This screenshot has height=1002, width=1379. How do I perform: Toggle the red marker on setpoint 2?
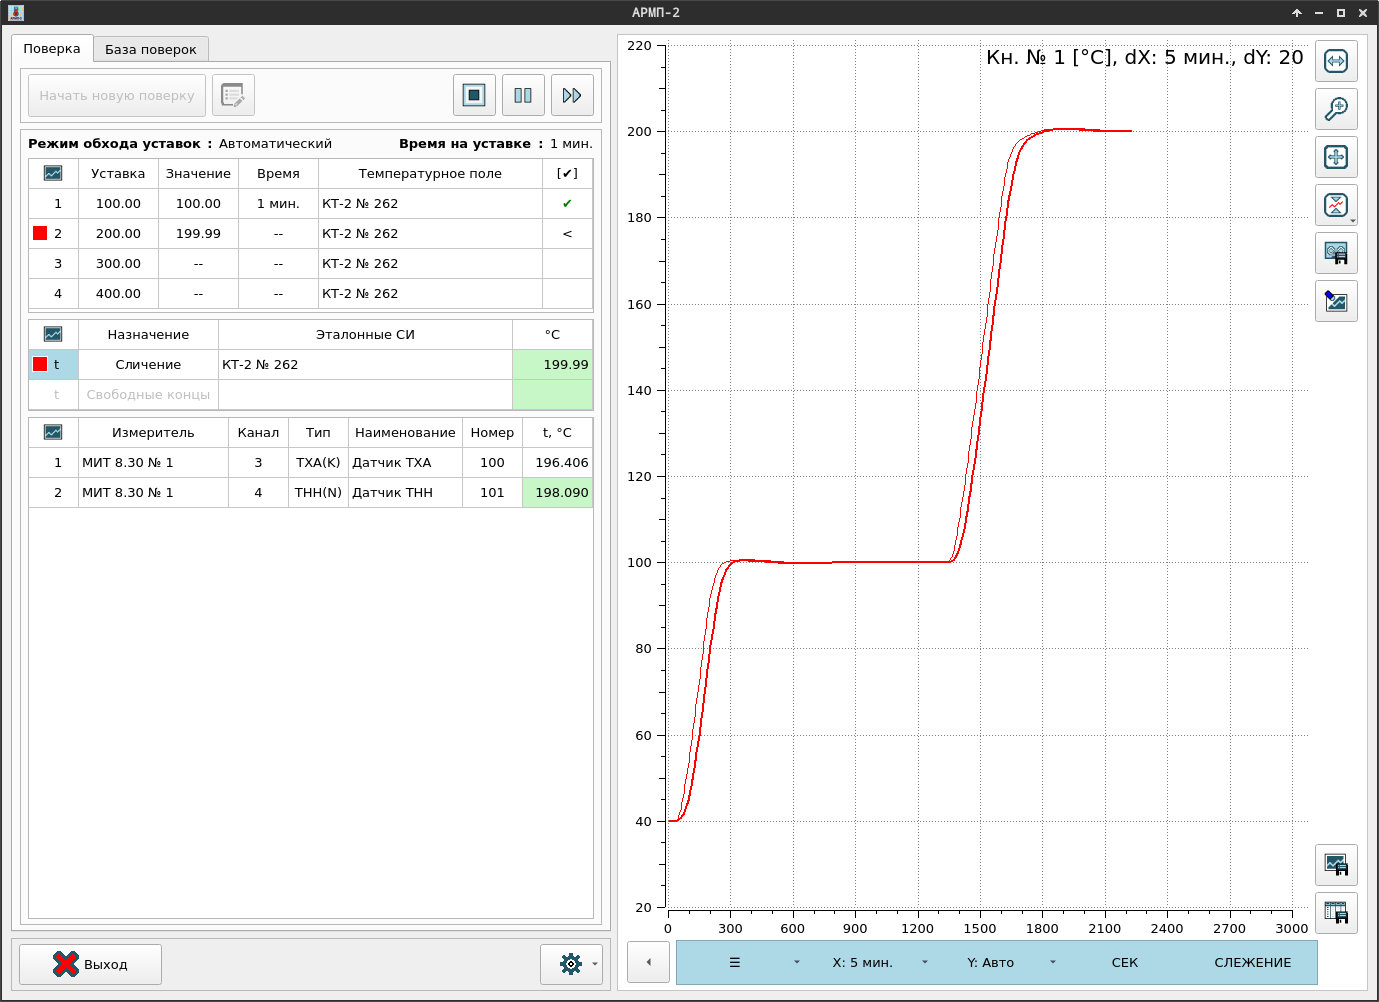tap(40, 233)
